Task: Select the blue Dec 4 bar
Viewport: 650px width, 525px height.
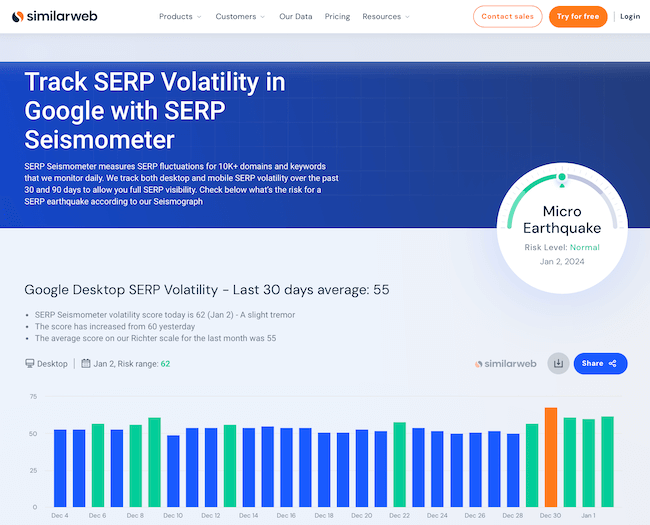Action: (x=60, y=468)
